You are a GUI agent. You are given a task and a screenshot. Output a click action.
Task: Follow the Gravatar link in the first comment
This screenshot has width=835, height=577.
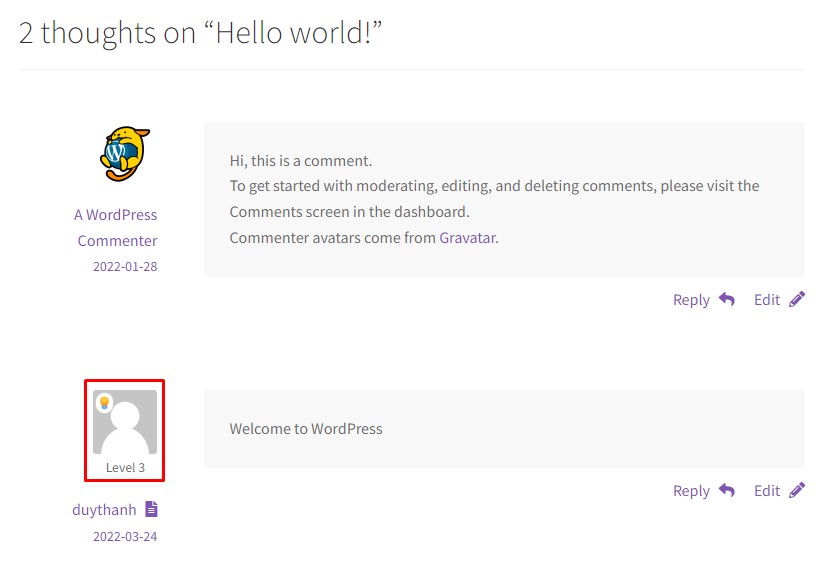[x=468, y=237]
